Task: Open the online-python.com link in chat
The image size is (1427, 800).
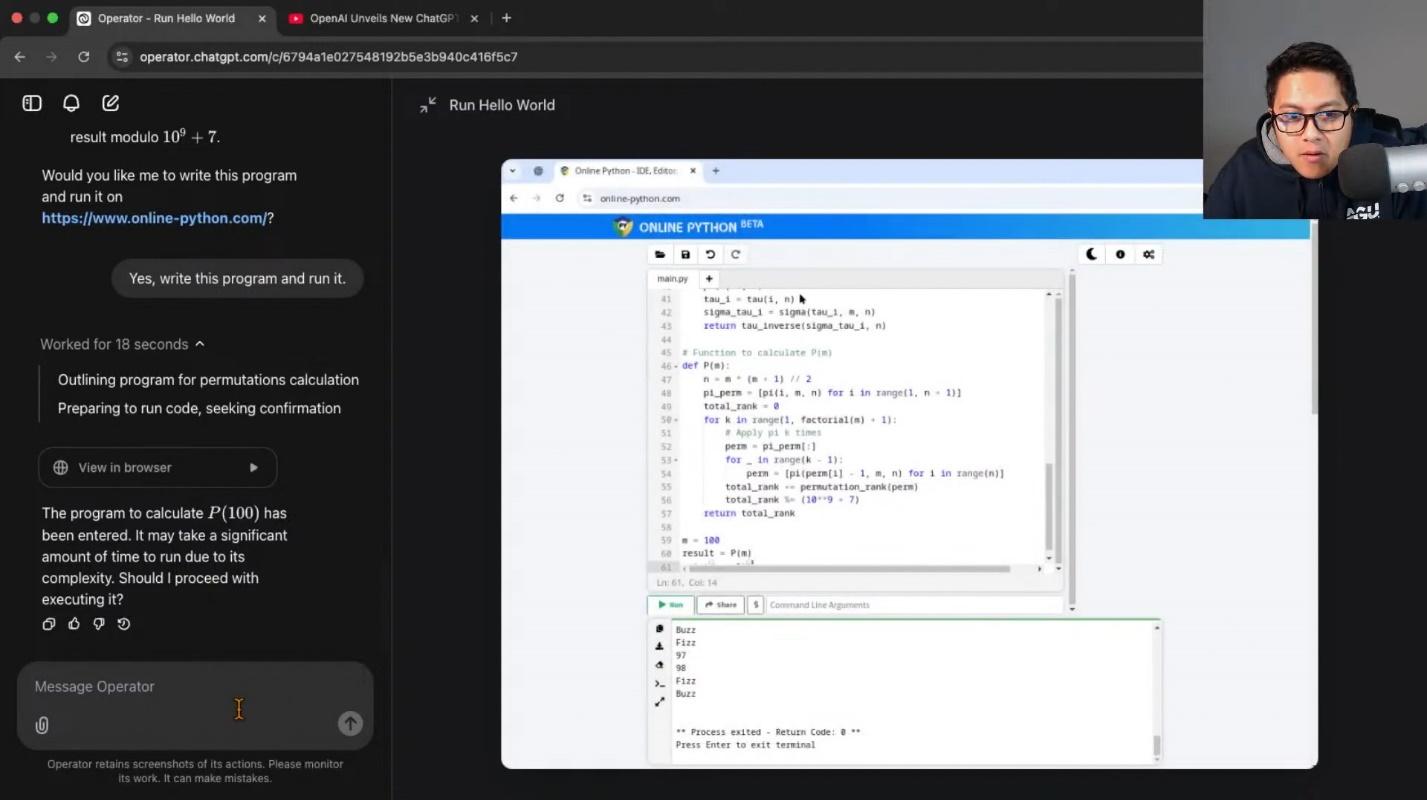Action: coord(154,218)
